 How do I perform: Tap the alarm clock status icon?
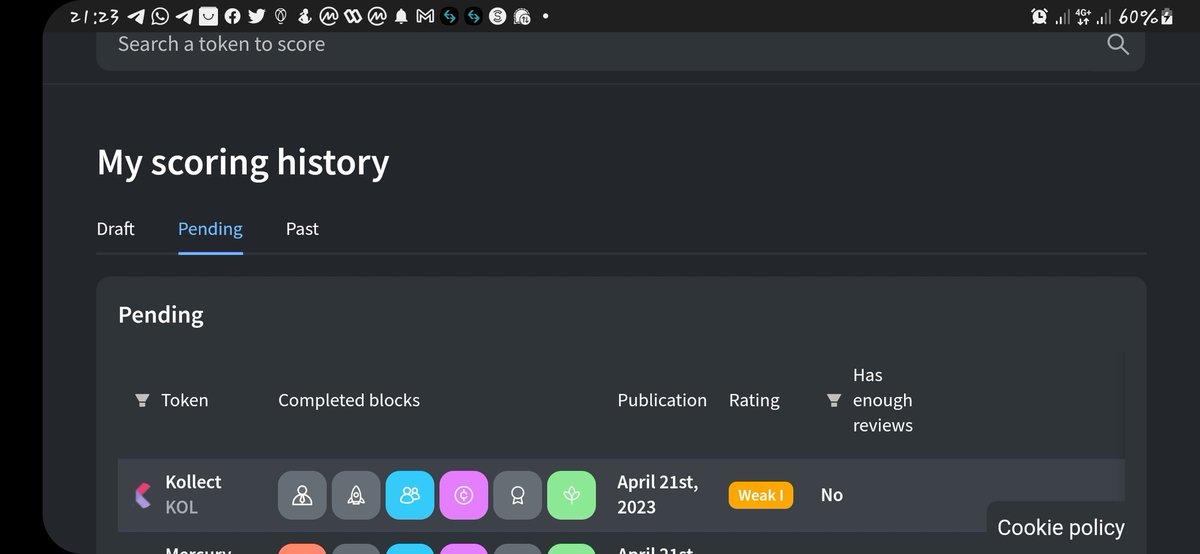[1039, 16]
